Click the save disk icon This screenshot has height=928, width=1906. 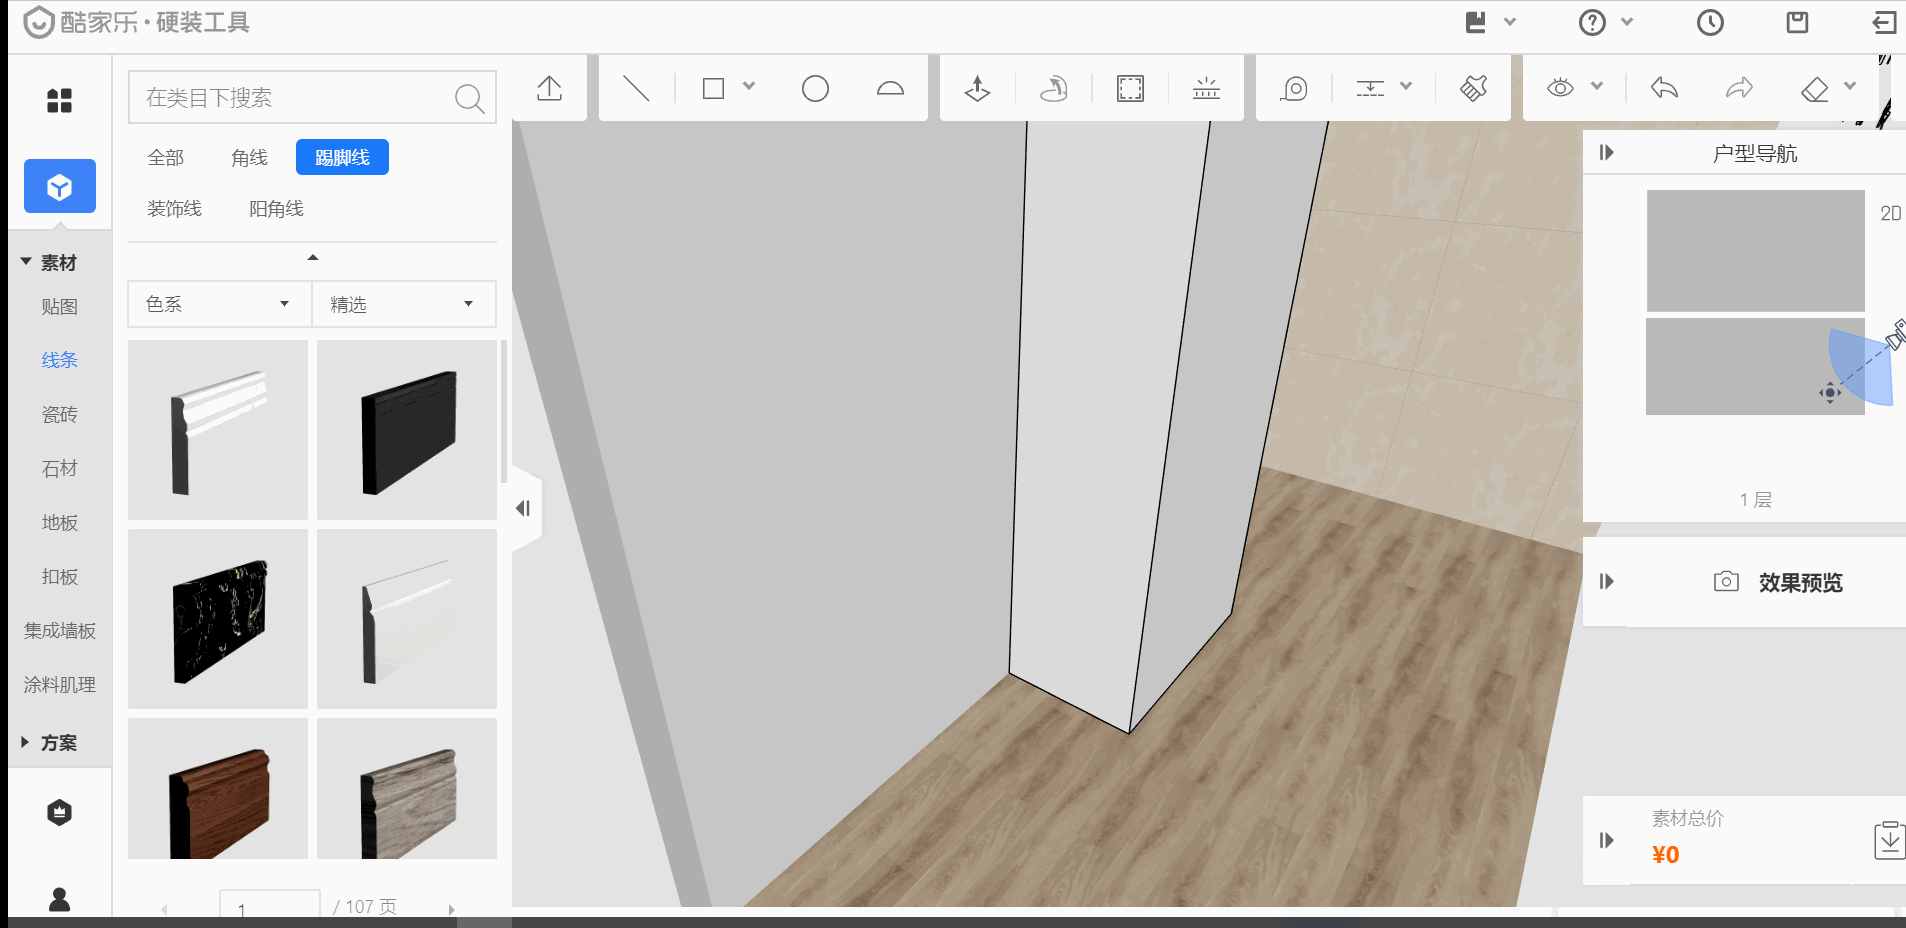1797,23
